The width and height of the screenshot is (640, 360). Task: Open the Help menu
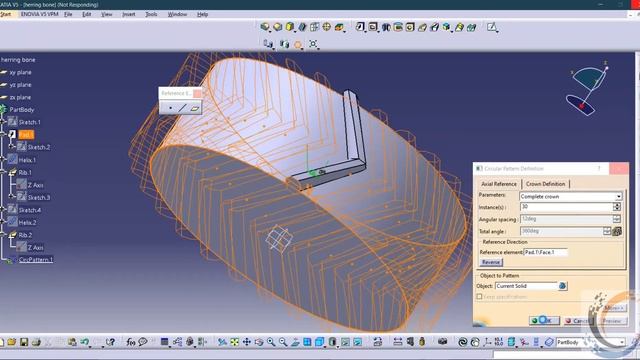pos(202,14)
